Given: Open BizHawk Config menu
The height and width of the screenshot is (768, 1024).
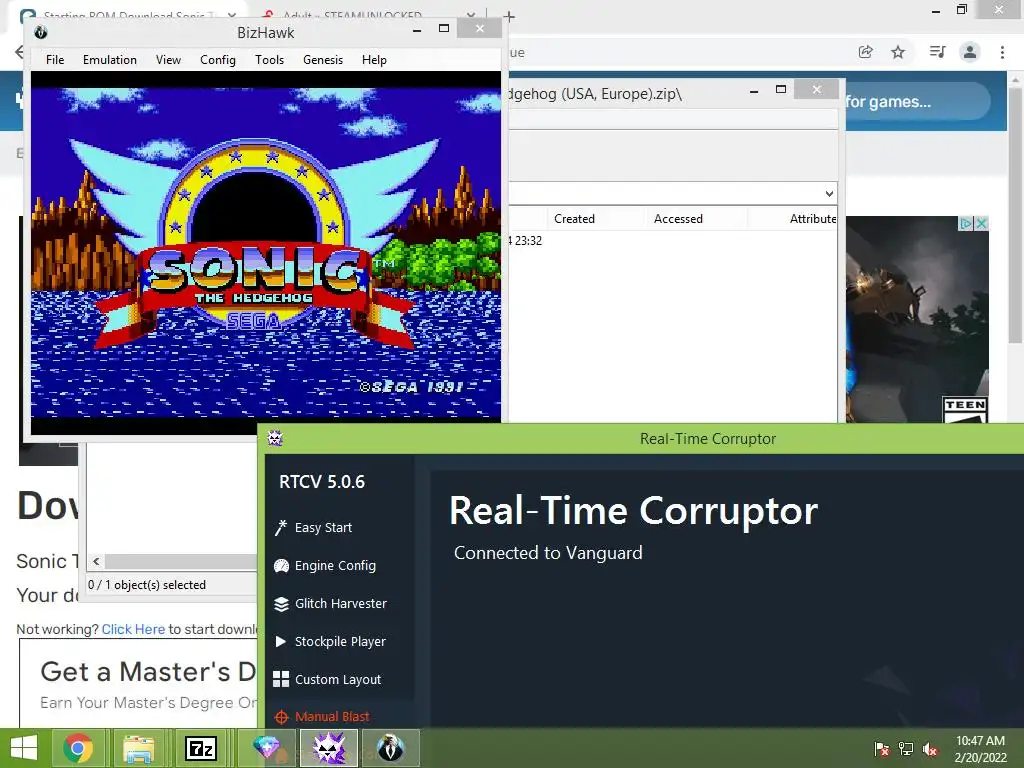Looking at the screenshot, I should coord(217,59).
